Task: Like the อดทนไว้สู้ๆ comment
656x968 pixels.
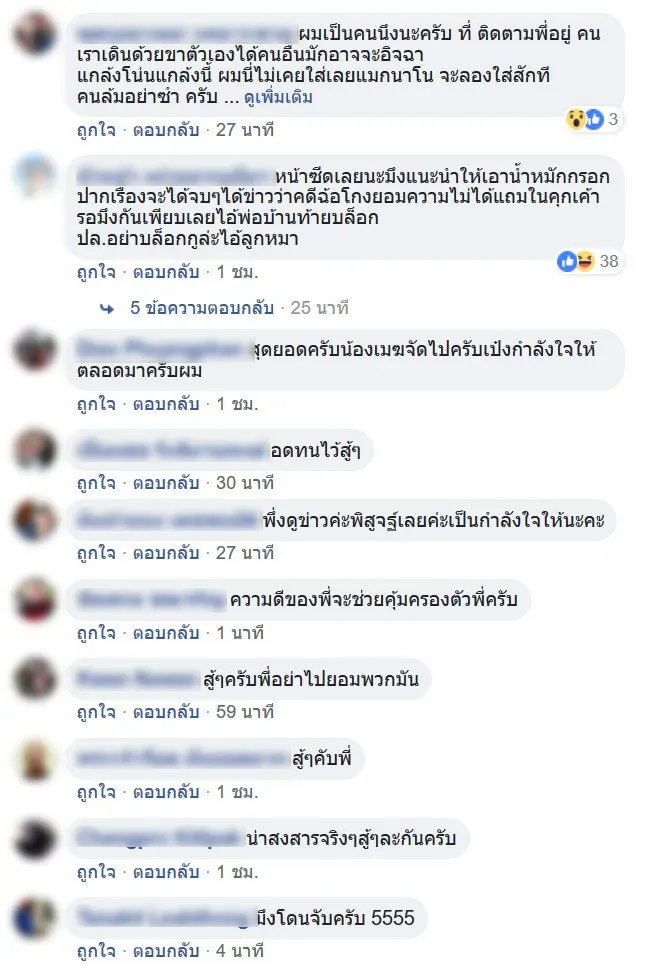Action: point(96,483)
